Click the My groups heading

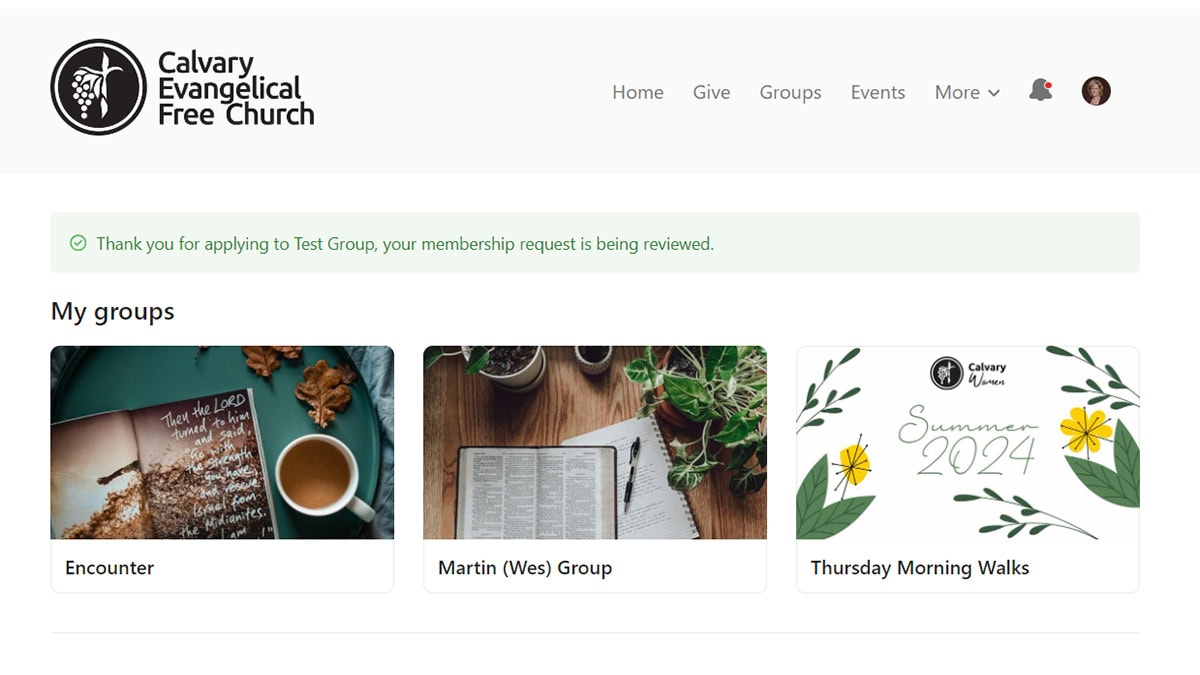[113, 312]
